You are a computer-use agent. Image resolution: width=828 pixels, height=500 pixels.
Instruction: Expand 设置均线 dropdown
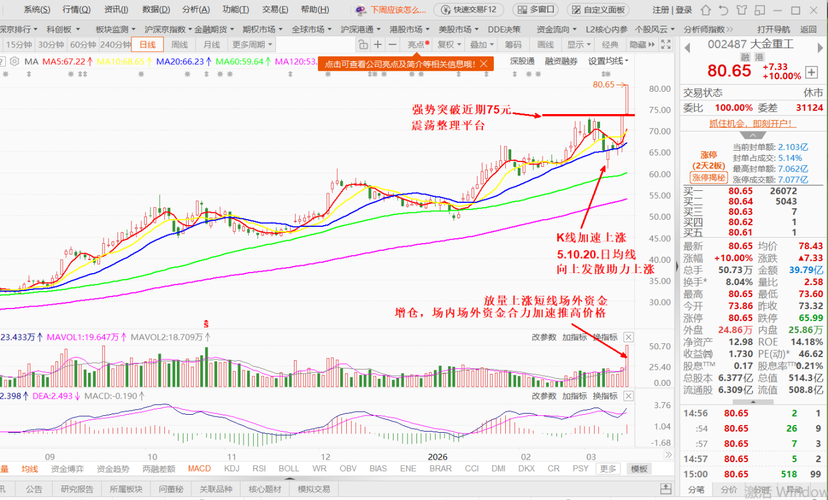click(608, 61)
